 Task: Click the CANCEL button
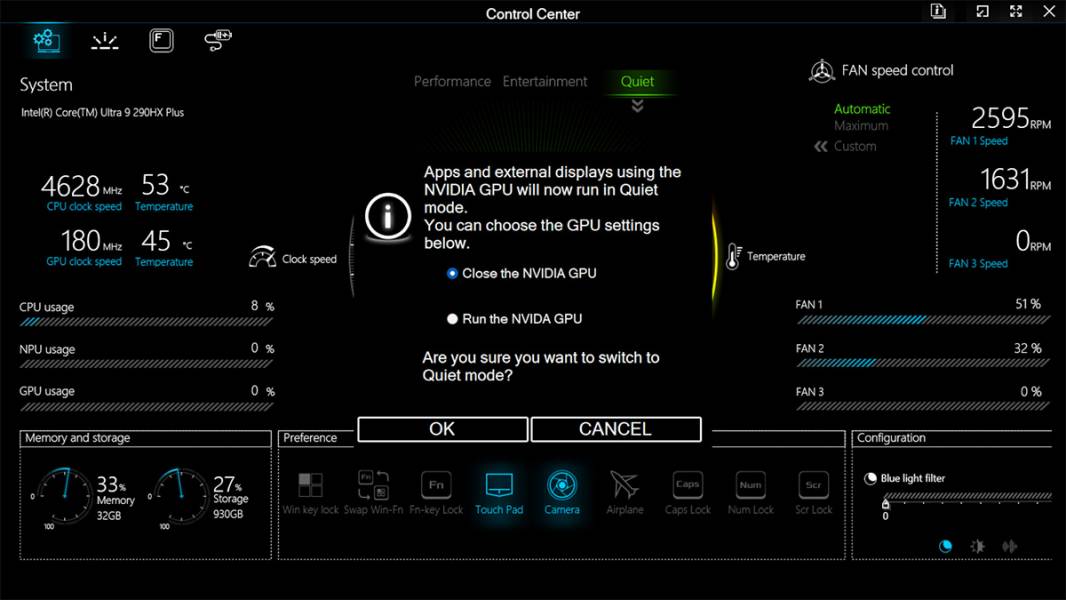pos(616,429)
